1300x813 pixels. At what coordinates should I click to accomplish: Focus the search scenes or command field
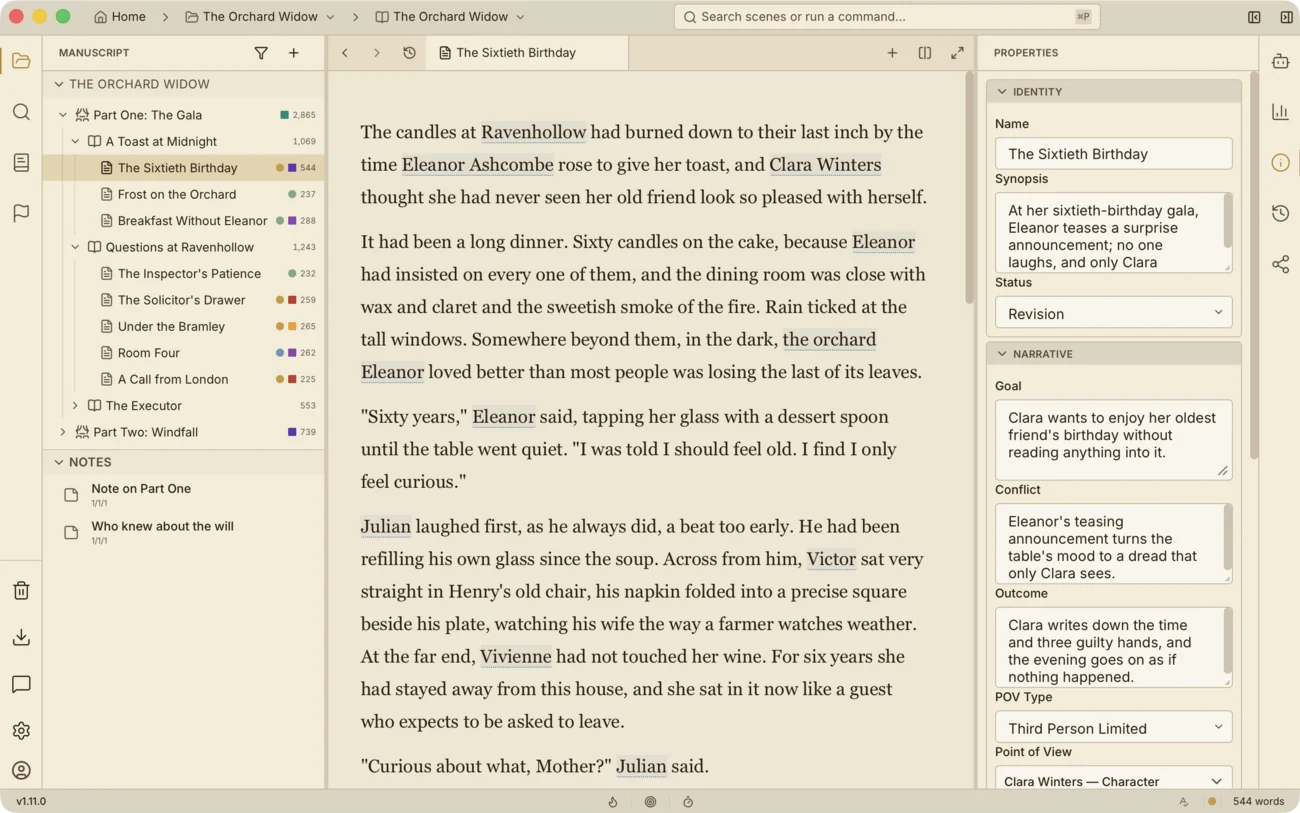(x=886, y=17)
